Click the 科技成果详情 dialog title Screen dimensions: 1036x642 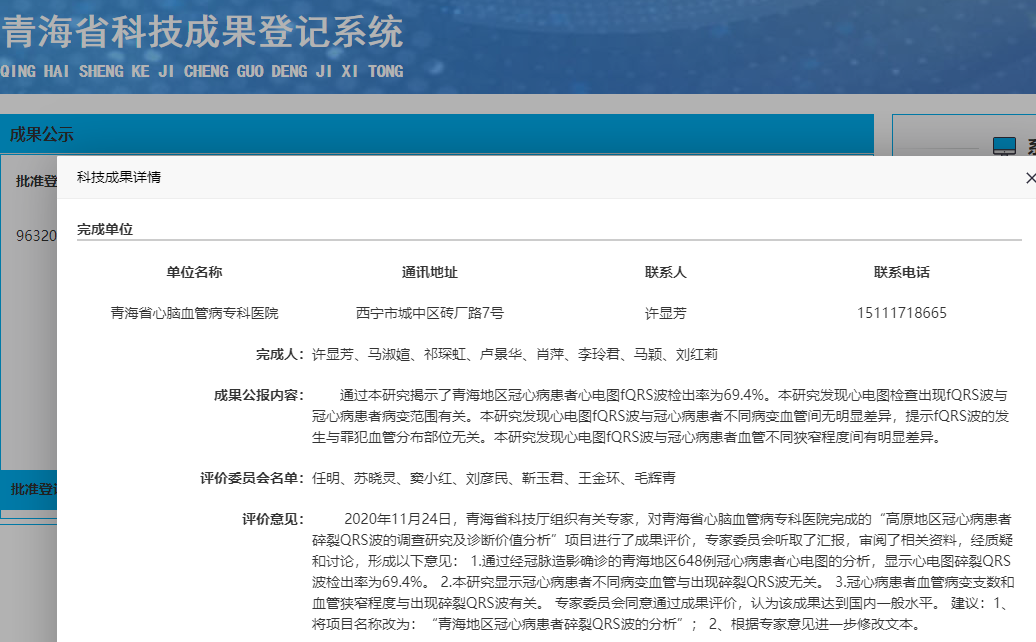(119, 177)
